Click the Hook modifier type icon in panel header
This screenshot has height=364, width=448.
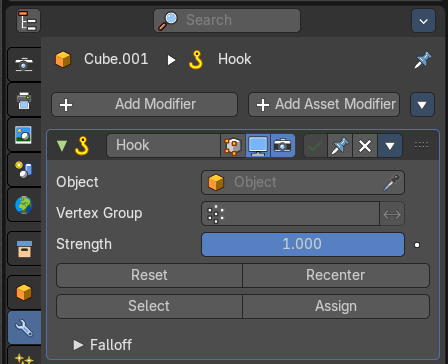tap(82, 146)
